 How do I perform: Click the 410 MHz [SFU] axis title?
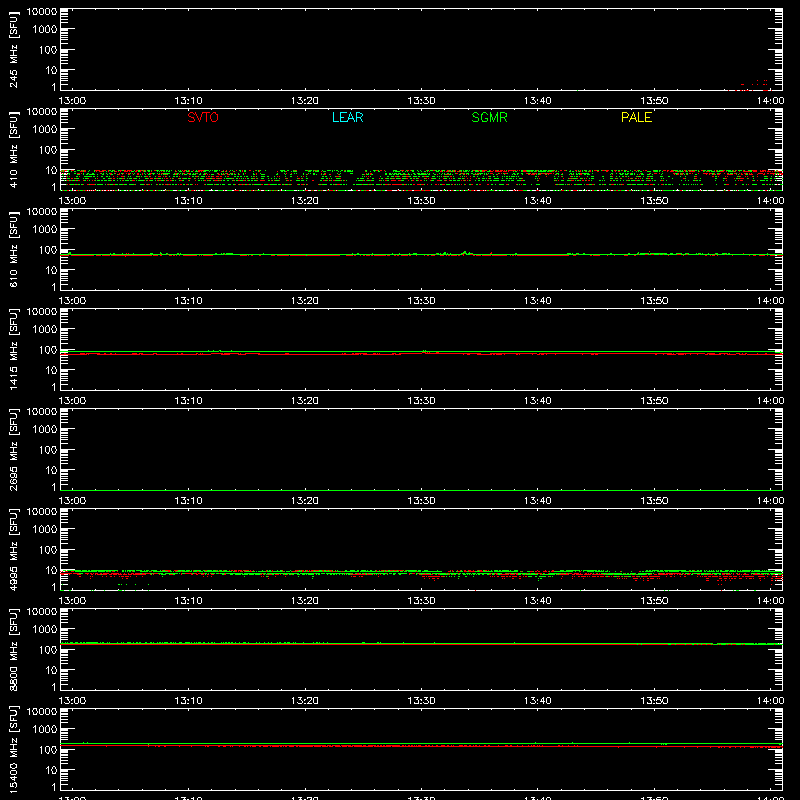14,149
